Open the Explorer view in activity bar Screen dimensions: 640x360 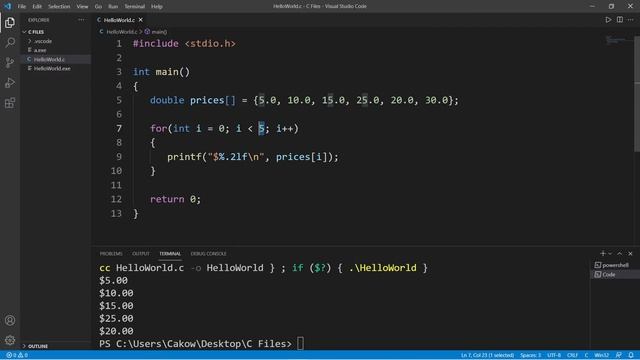click(10, 22)
